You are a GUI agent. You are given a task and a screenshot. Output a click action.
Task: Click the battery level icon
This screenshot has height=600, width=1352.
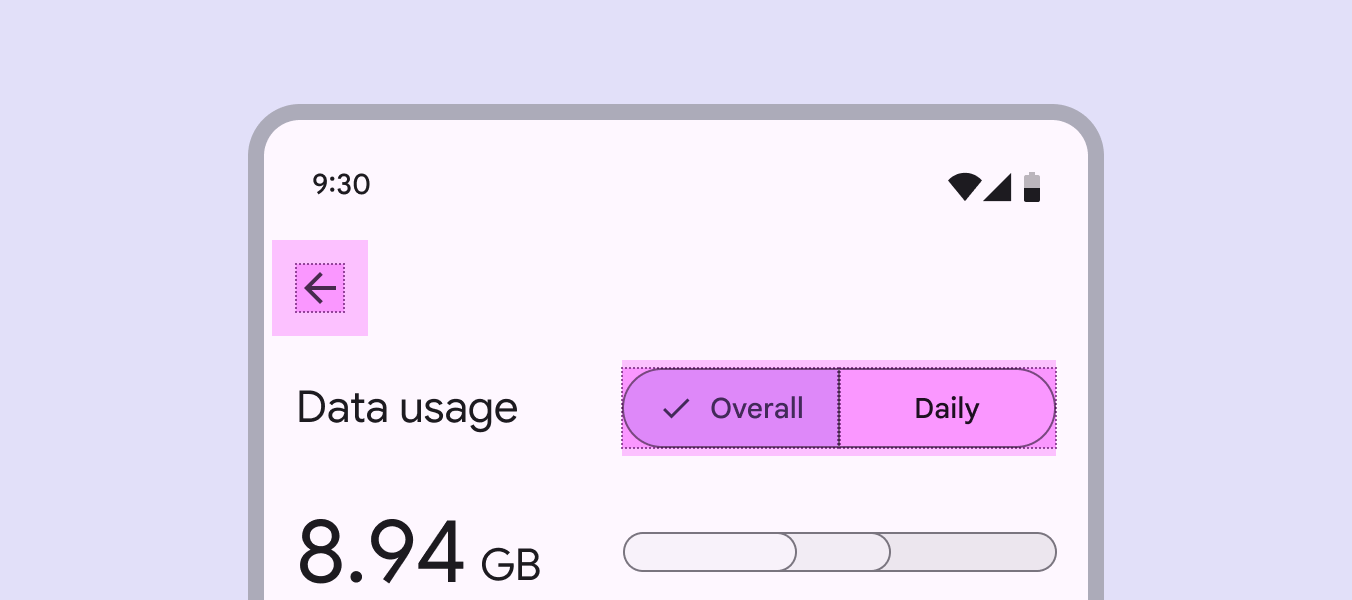pyautogui.click(x=1032, y=187)
